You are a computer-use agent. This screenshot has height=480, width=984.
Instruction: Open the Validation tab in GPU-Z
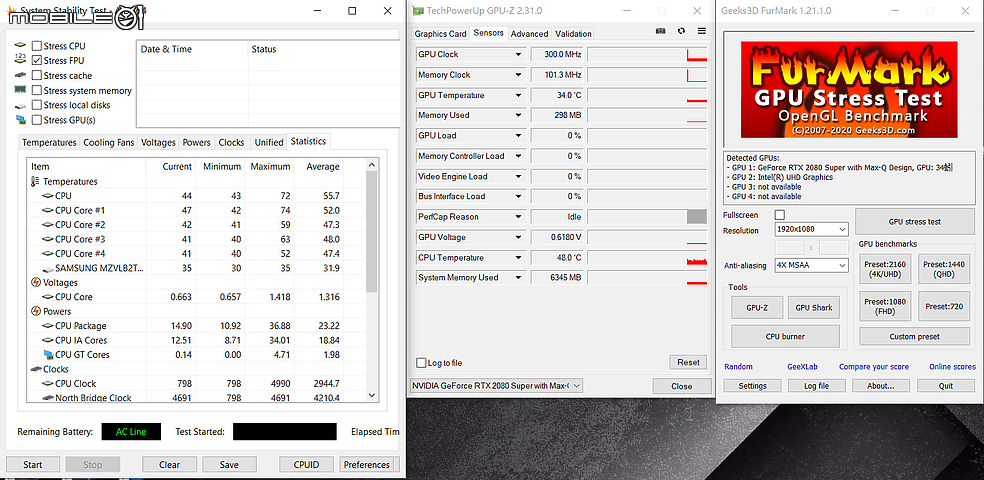[573, 34]
